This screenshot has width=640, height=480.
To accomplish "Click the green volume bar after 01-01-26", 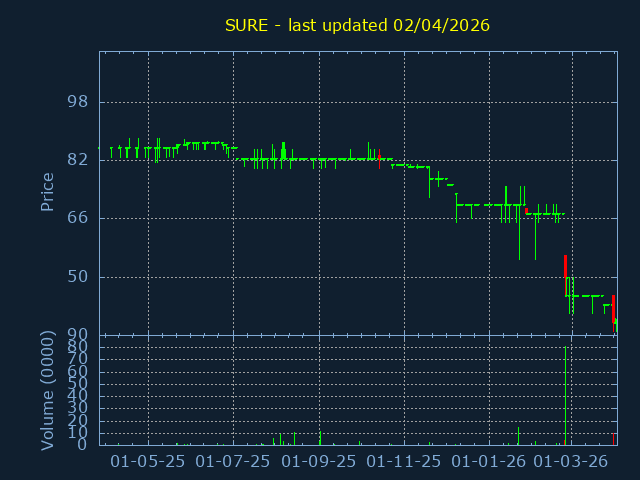I will click(518, 436).
